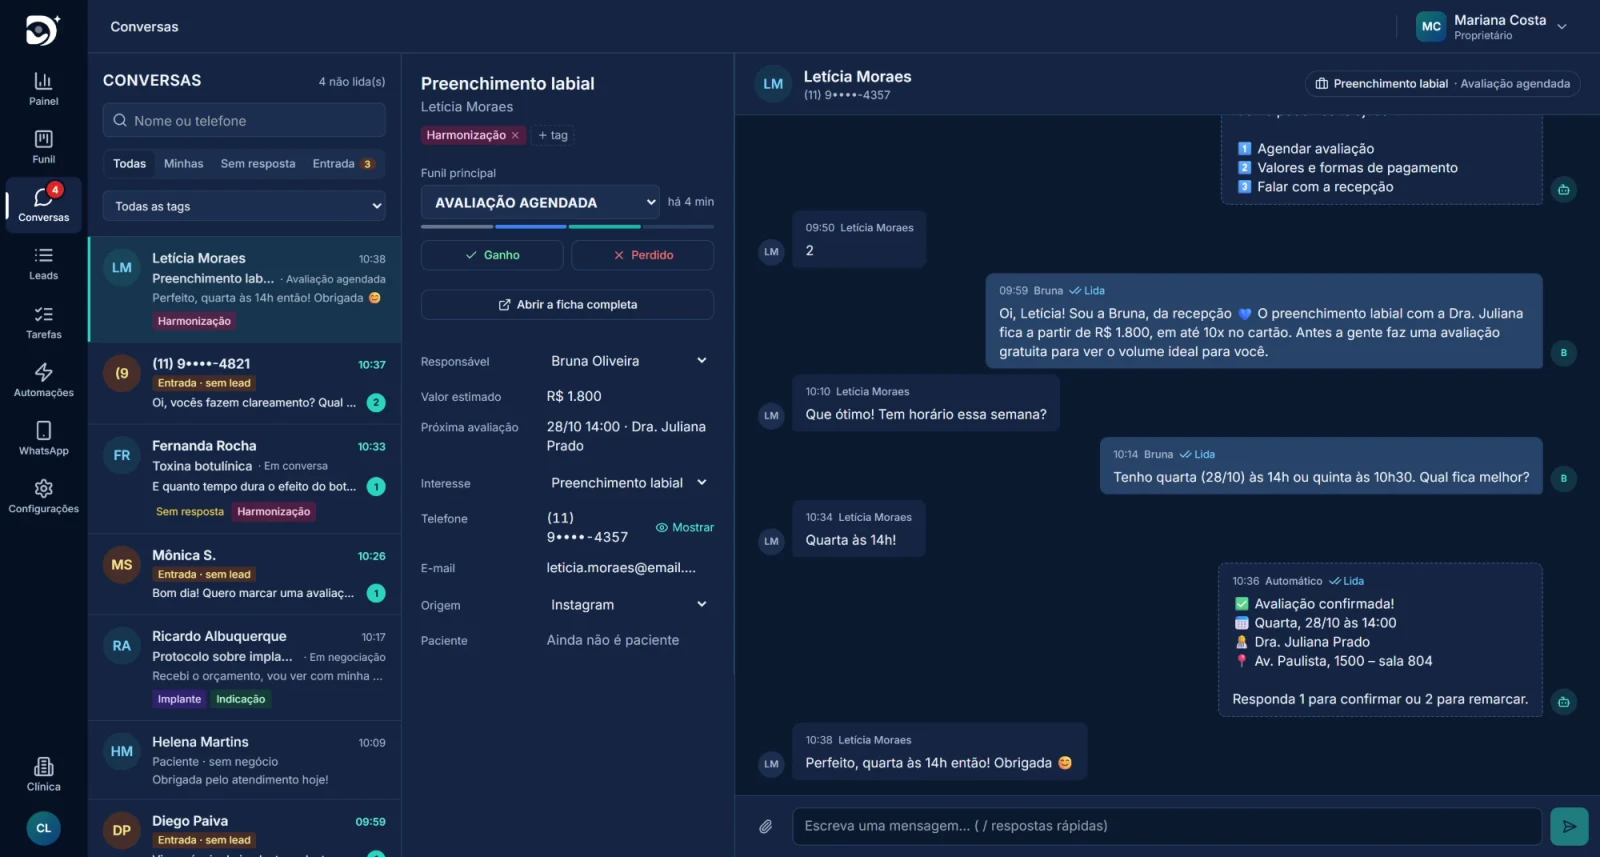Click the bot icon beside the menu options message
The height and width of the screenshot is (857, 1600).
1563,189
